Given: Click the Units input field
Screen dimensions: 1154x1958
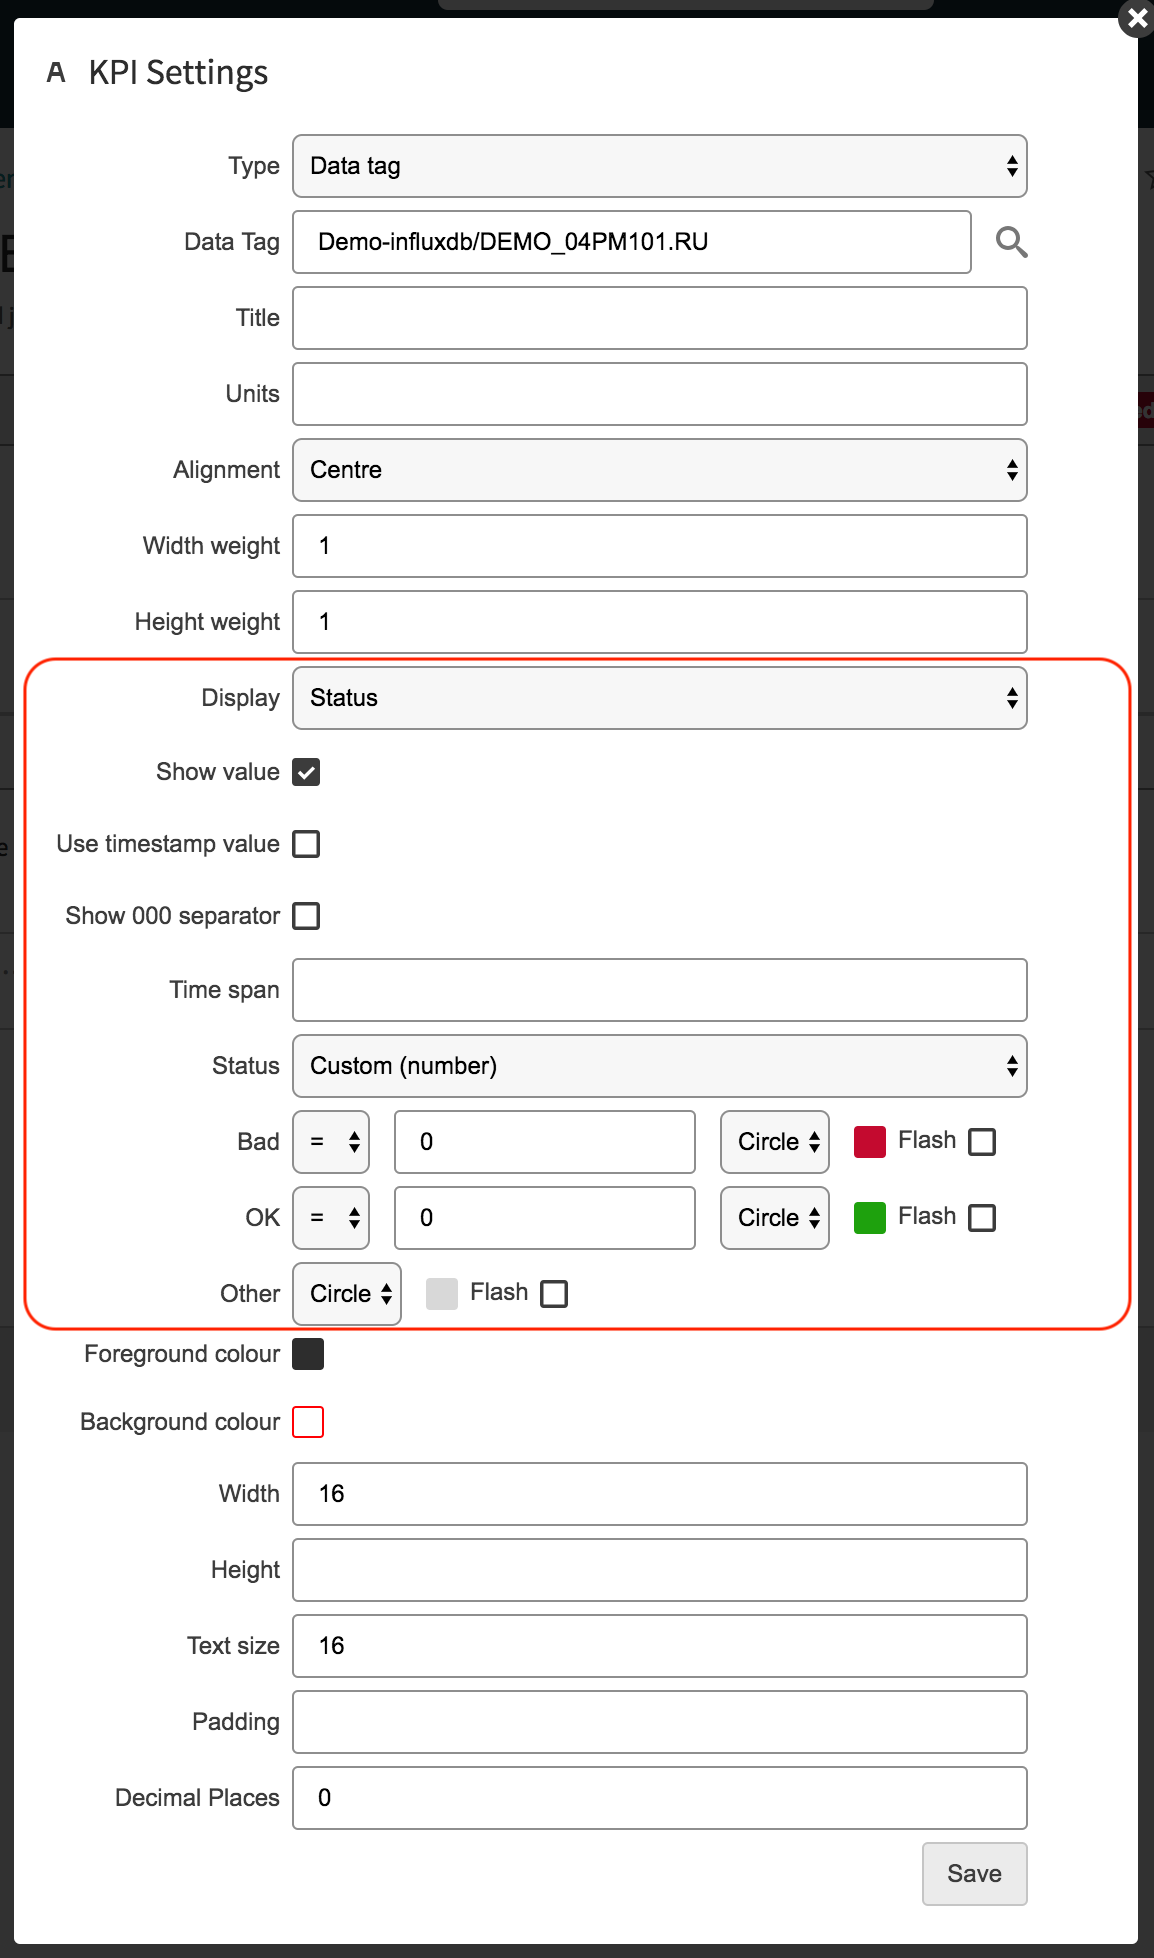Looking at the screenshot, I should click(660, 394).
